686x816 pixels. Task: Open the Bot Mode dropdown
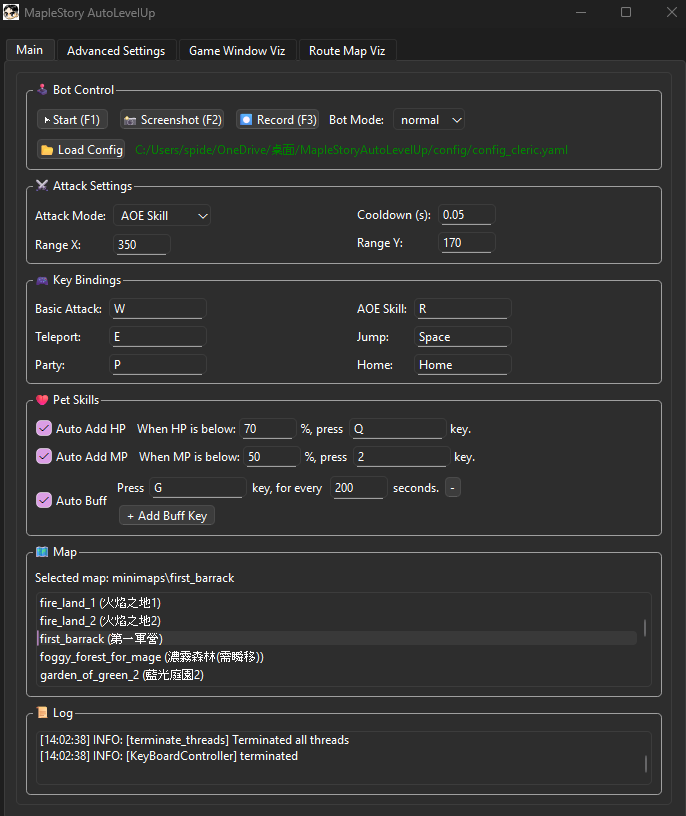(428, 120)
